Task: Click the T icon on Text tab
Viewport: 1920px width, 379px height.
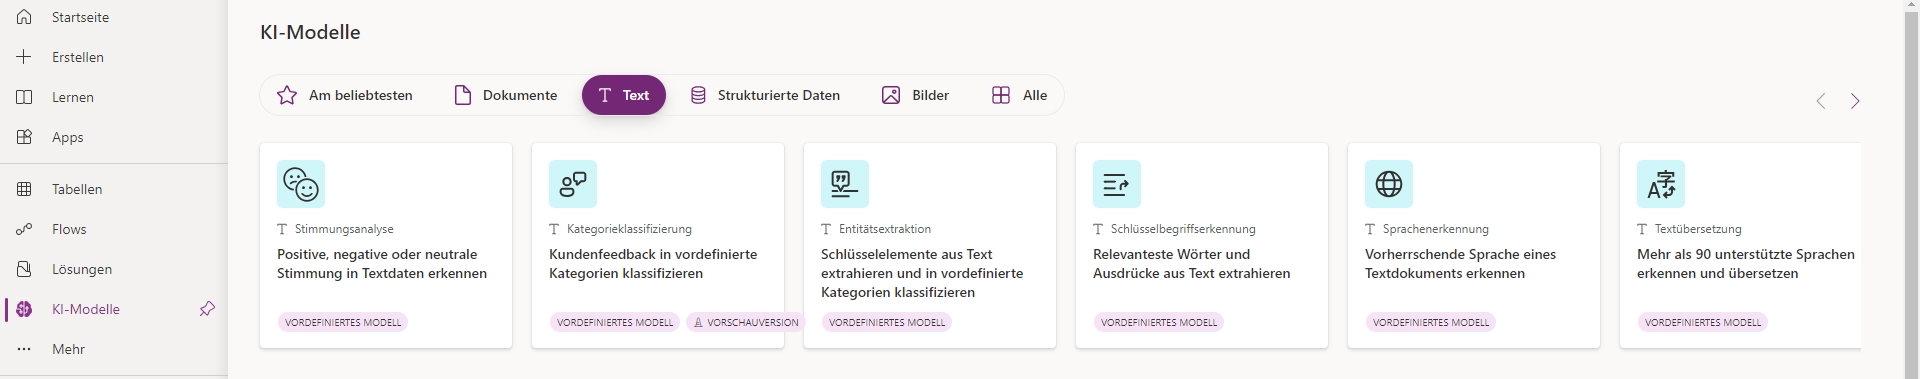Action: coord(605,95)
